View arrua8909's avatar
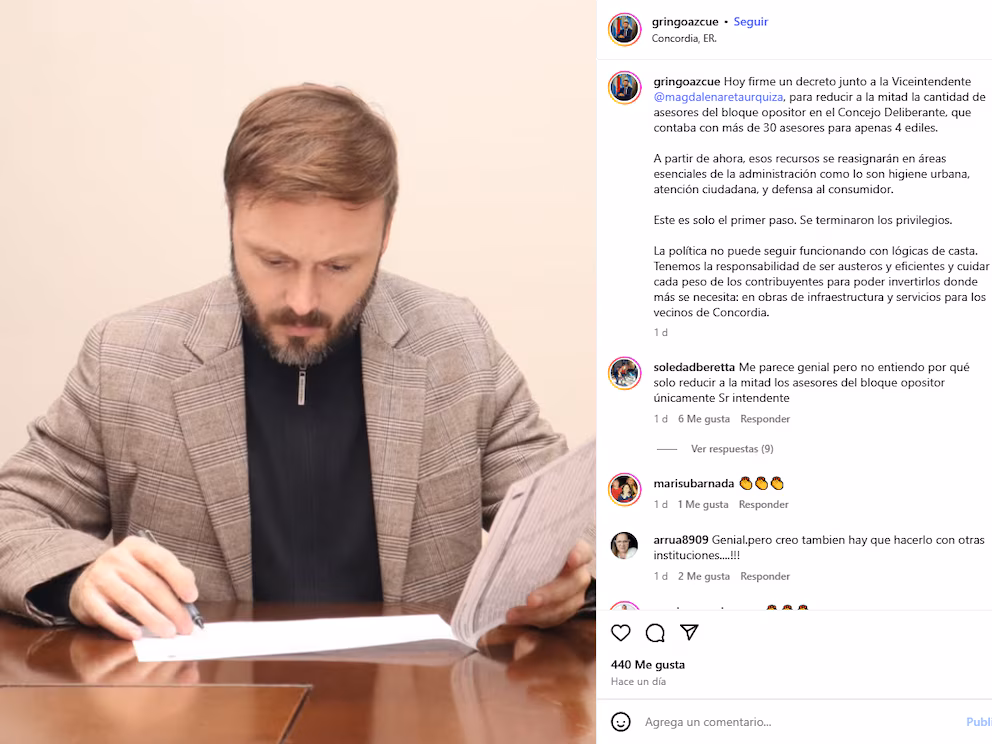The image size is (992, 744). 624,545
